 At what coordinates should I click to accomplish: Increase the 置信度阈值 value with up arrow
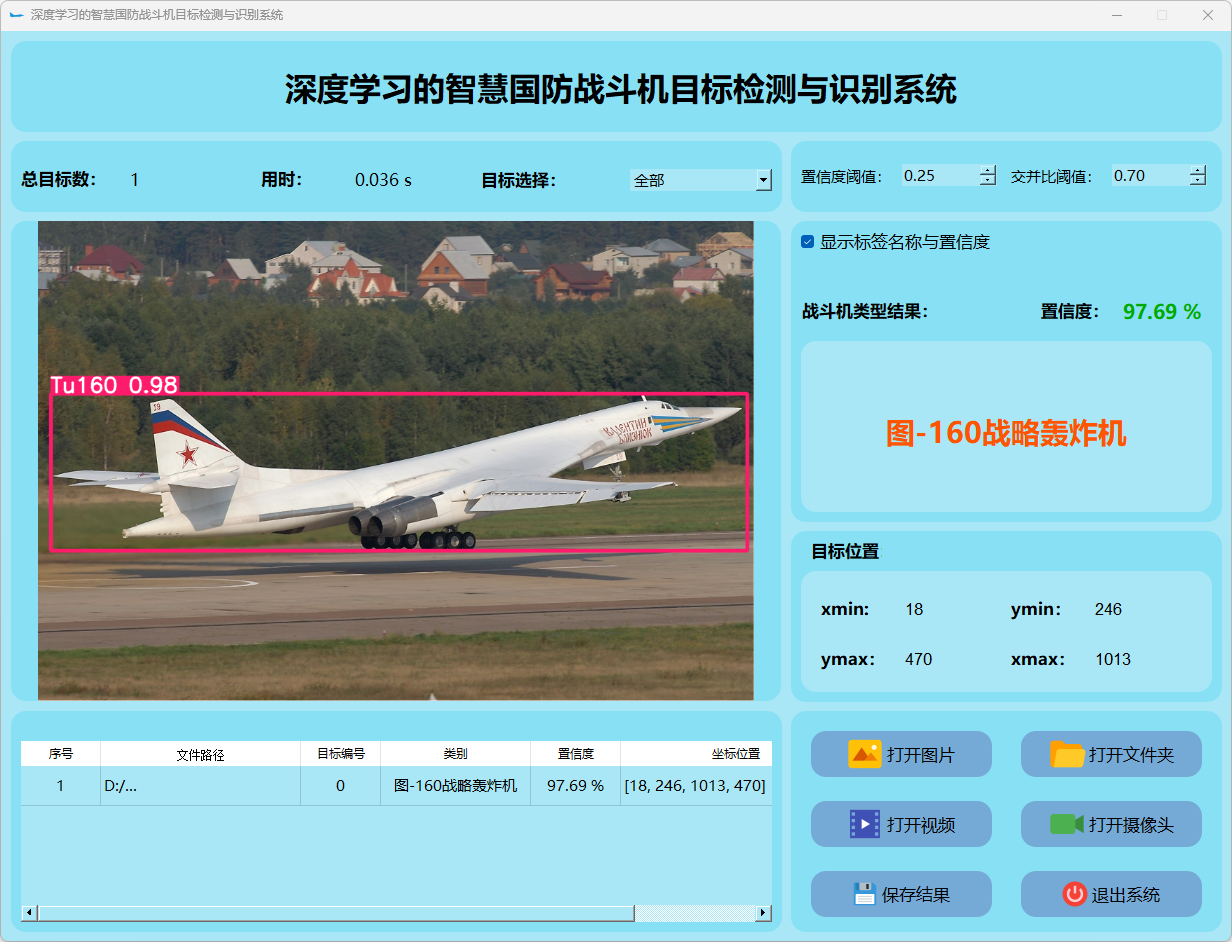[x=988, y=170]
